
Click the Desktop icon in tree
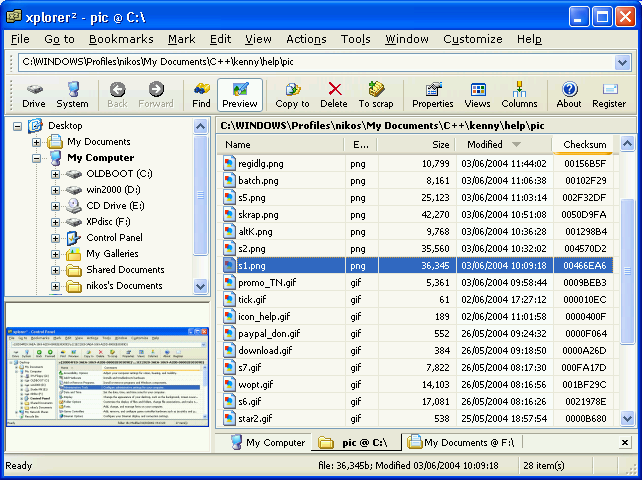pos(35,126)
